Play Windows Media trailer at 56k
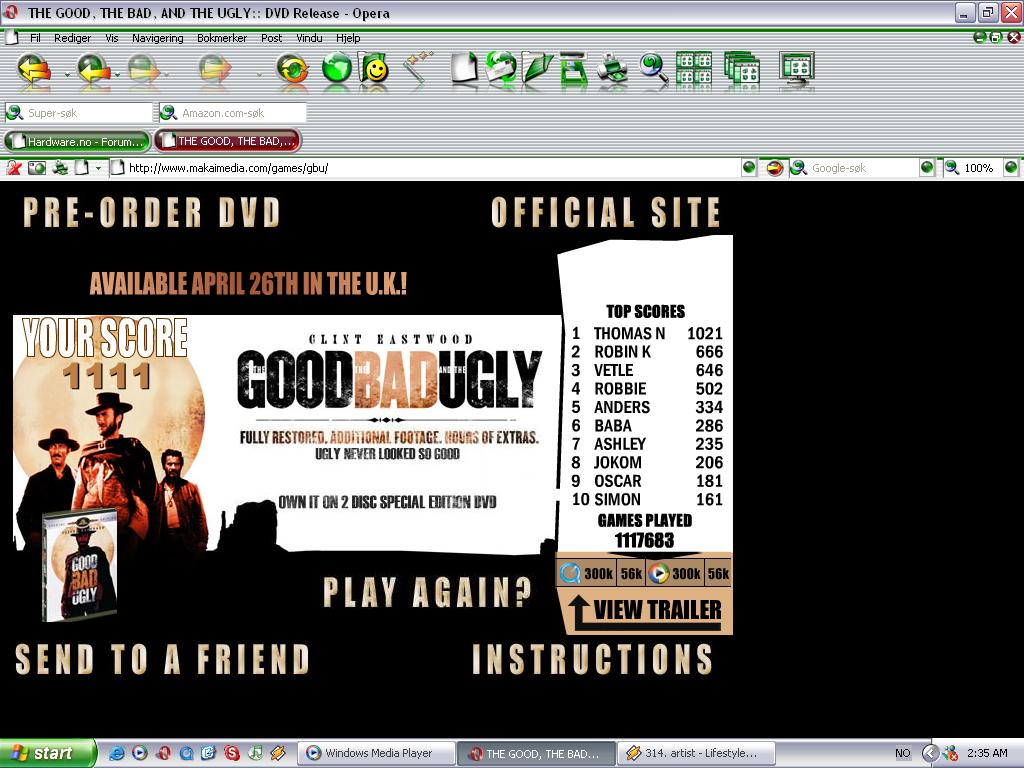Image resolution: width=1024 pixels, height=768 pixels. click(x=718, y=573)
